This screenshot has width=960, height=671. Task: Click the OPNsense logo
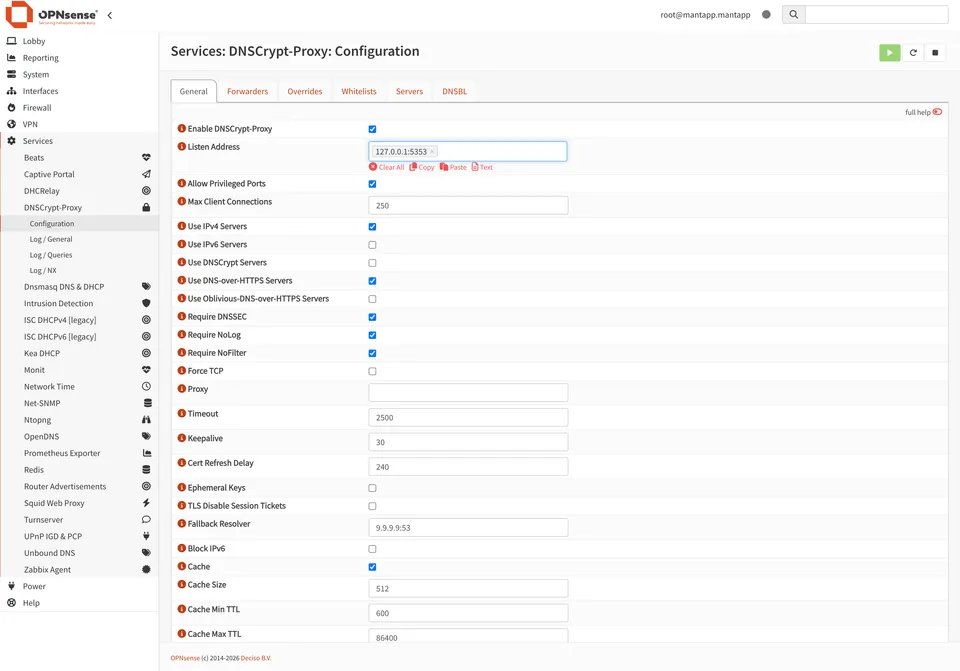tap(51, 14)
